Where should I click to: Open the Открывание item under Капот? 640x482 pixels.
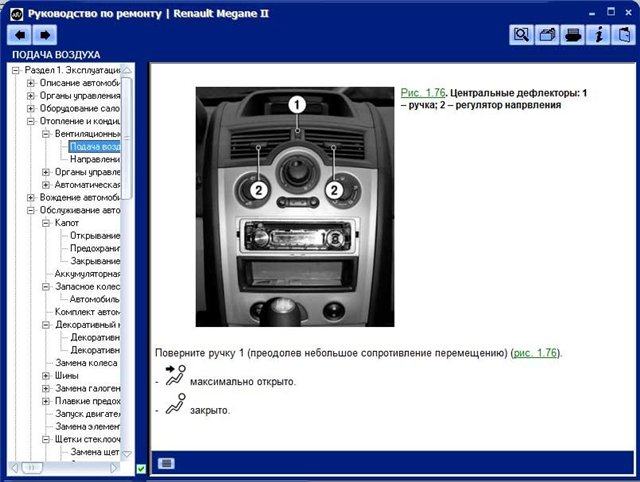click(95, 235)
